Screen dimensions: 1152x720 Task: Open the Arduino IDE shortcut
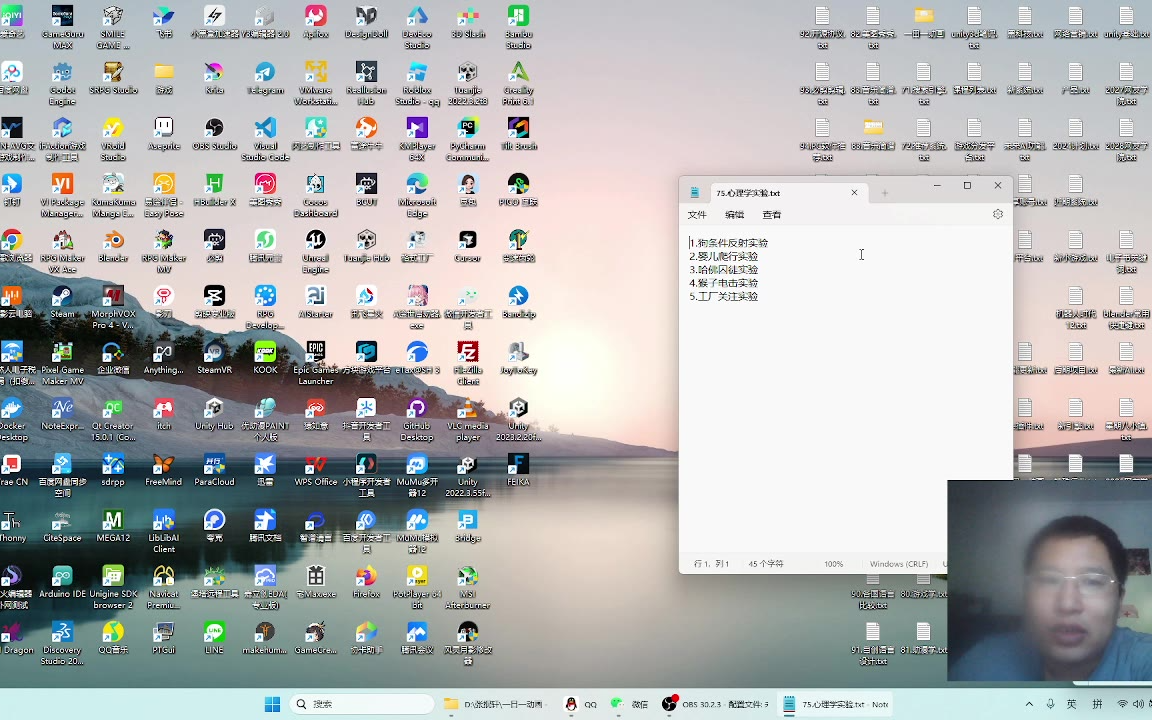[x=62, y=582]
